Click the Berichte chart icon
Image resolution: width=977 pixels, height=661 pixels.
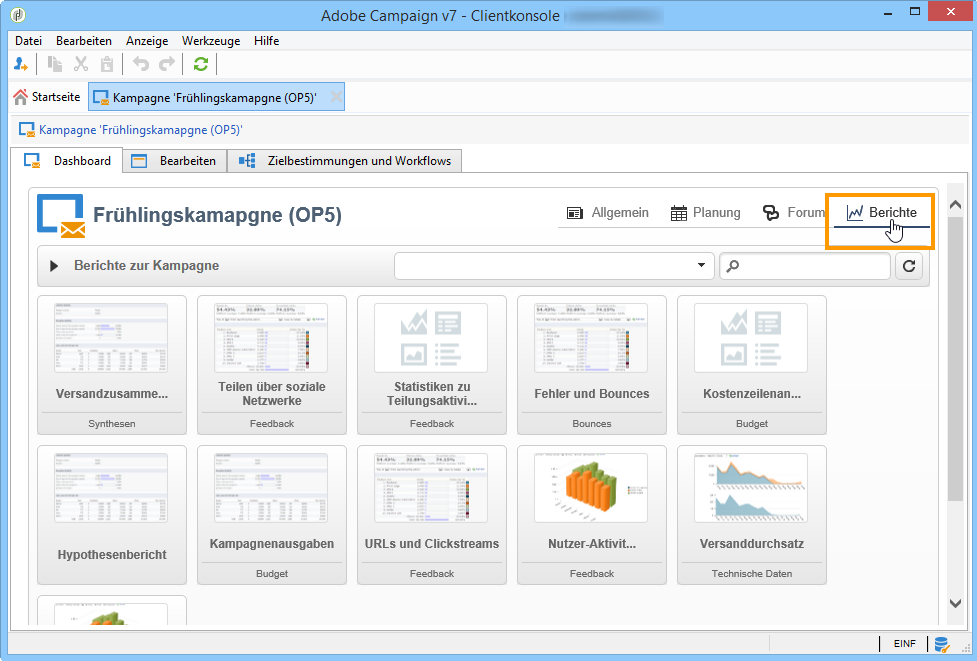click(855, 213)
